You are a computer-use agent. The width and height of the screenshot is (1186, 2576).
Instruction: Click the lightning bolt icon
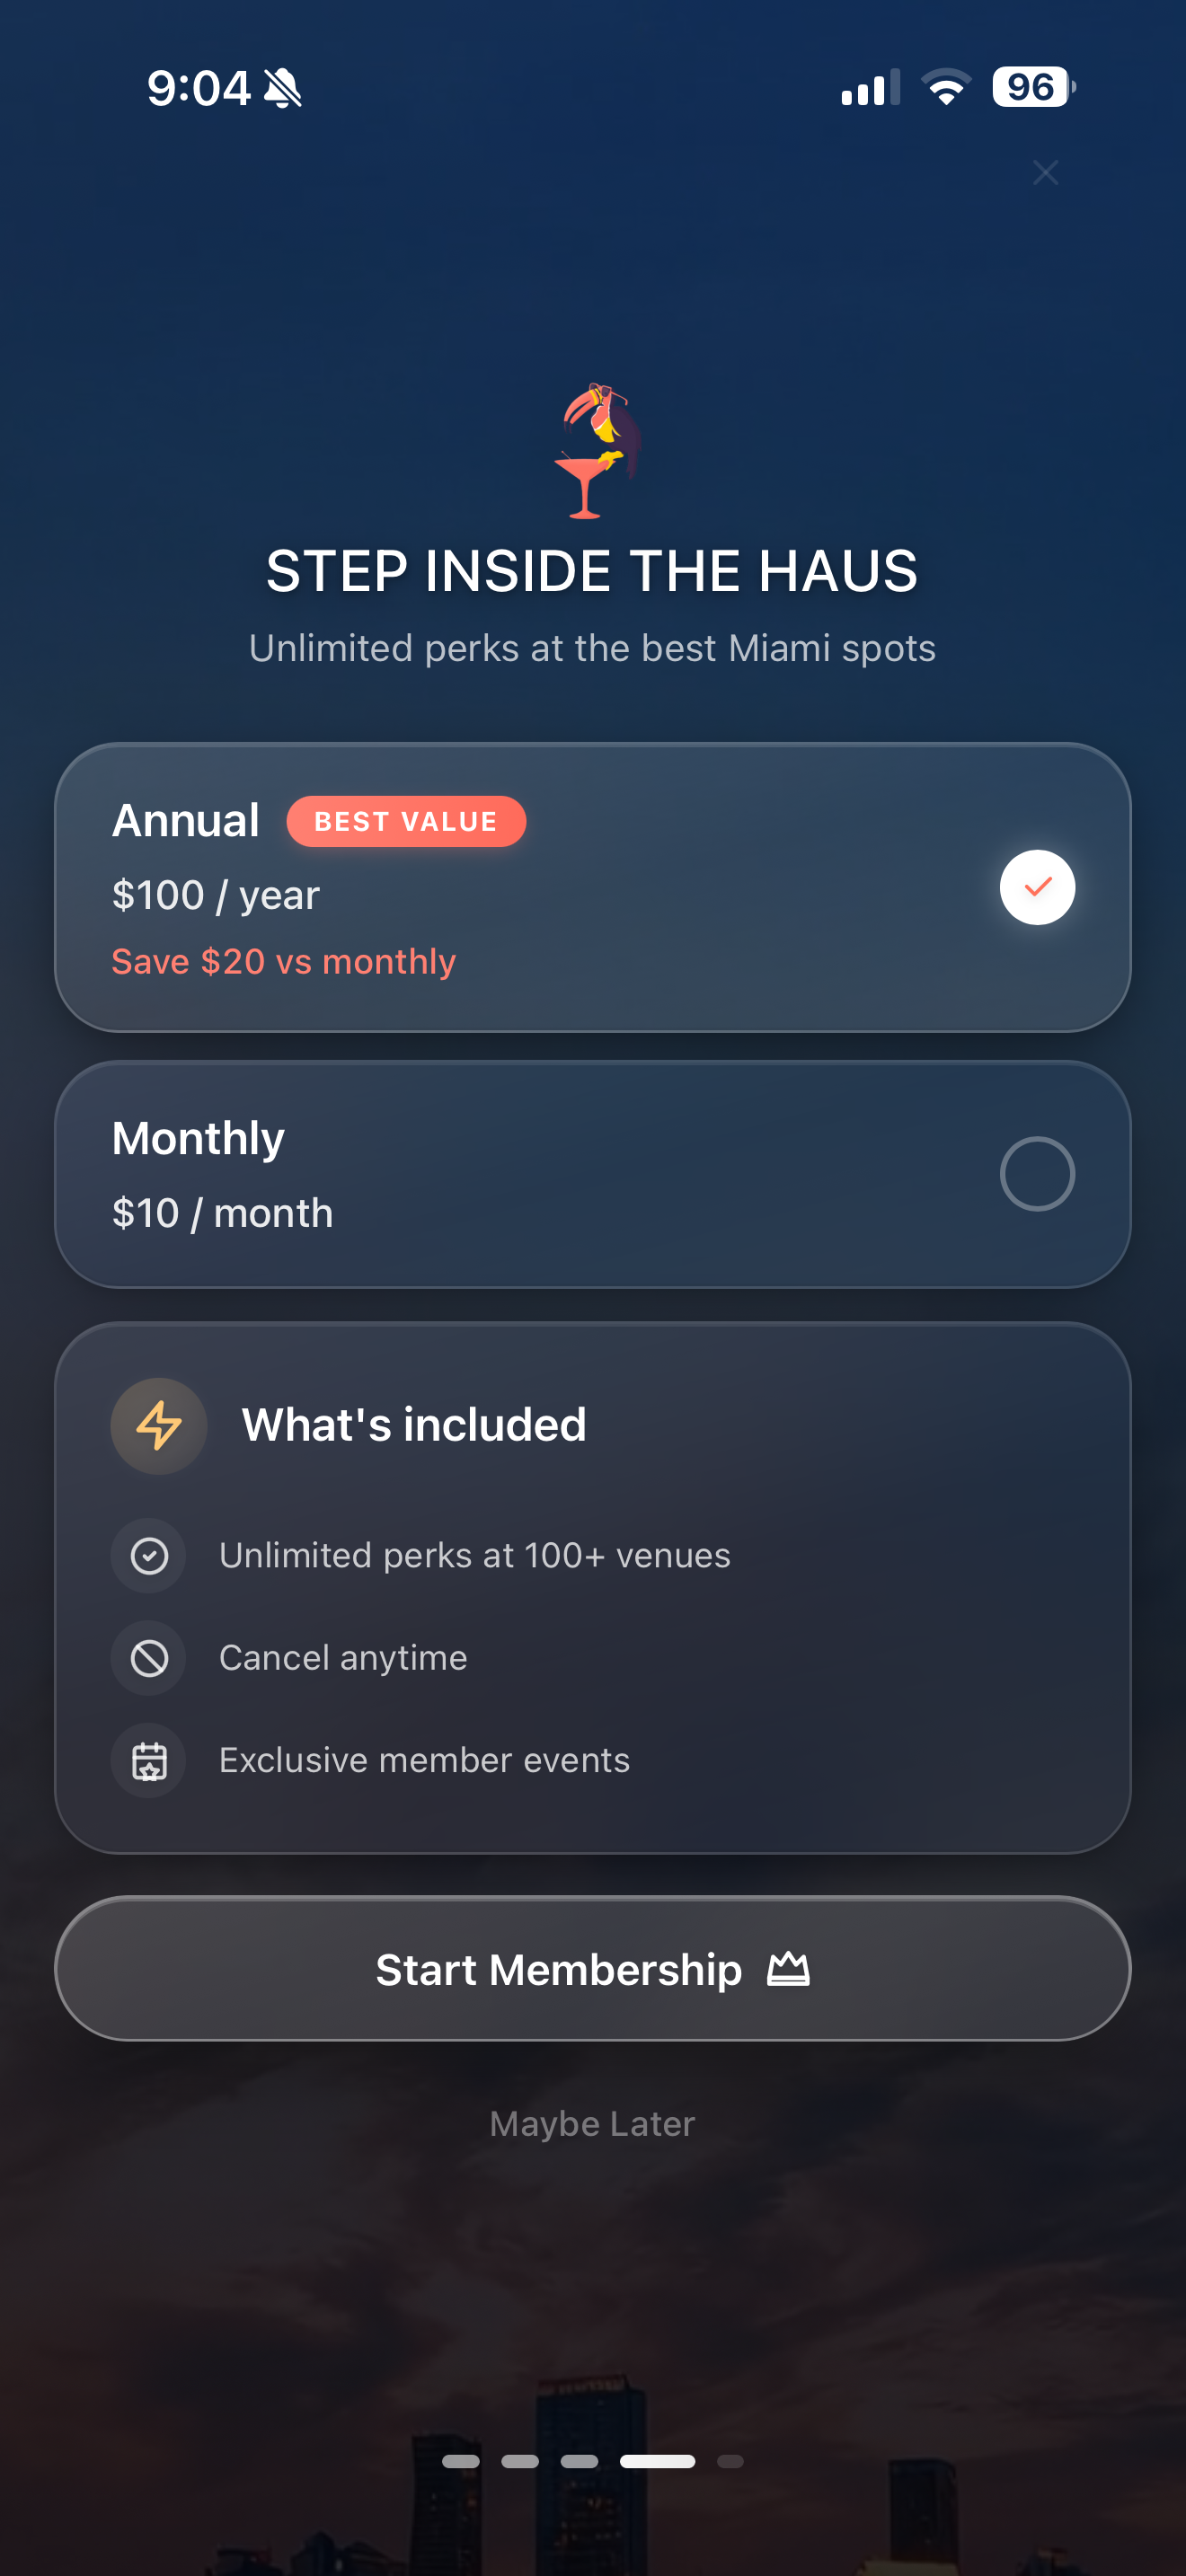(159, 1425)
